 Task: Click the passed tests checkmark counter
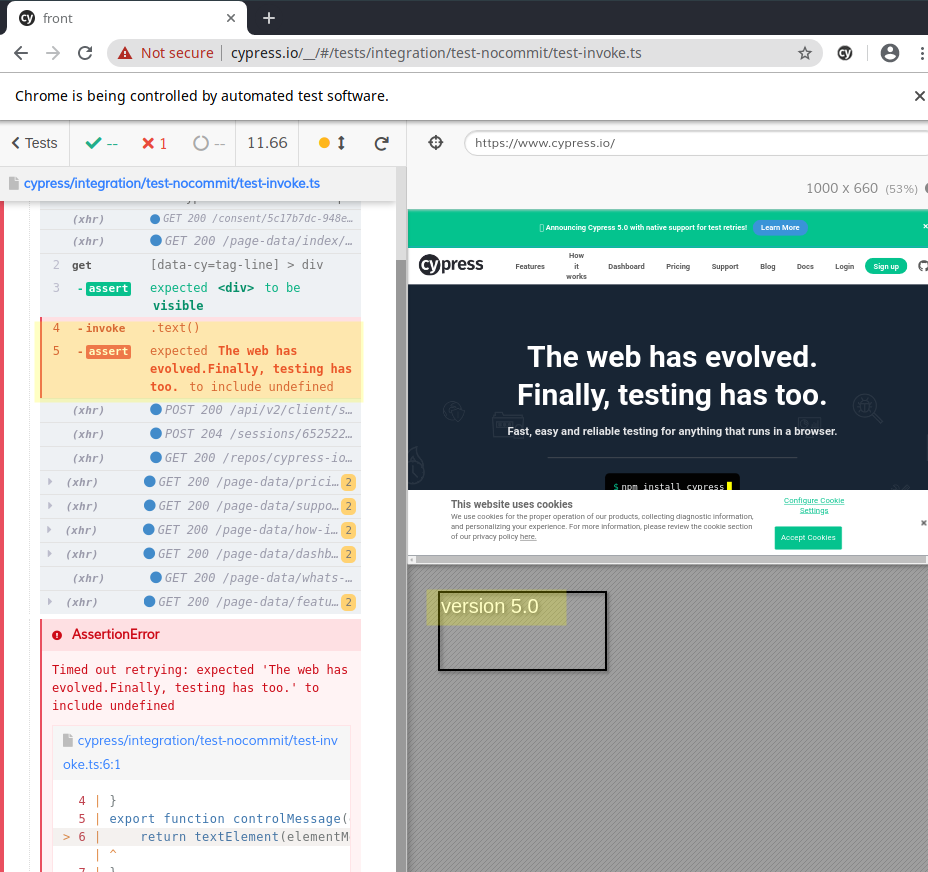pos(101,143)
